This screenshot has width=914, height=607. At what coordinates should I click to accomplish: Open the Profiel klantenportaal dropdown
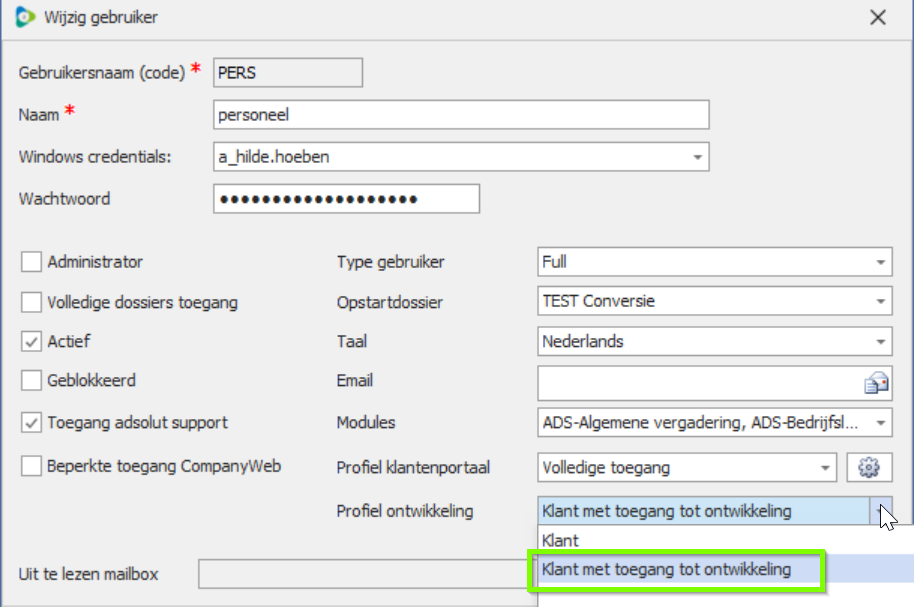point(825,467)
